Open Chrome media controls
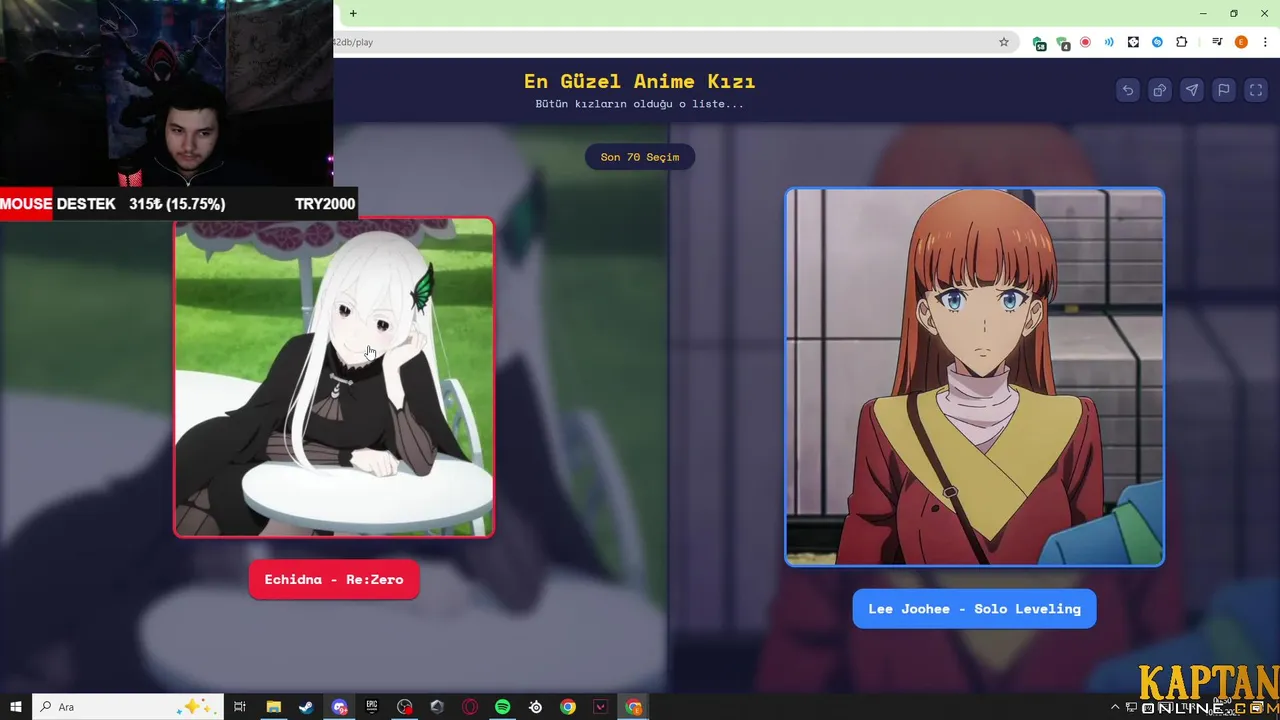 point(1217,42)
